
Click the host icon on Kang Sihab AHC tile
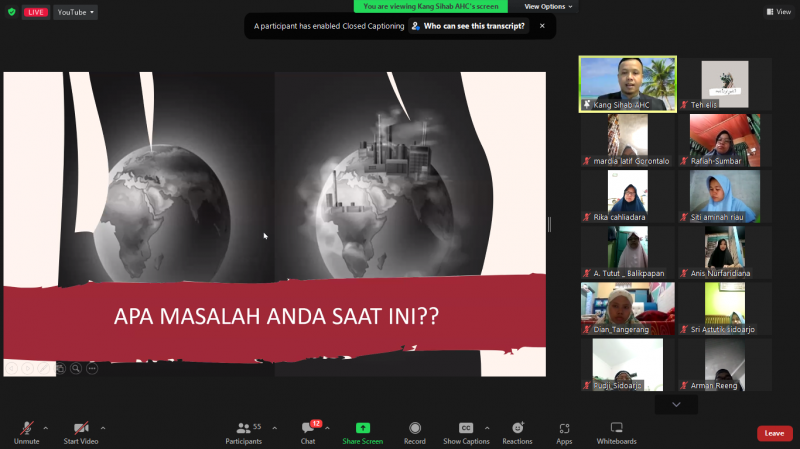(587, 105)
